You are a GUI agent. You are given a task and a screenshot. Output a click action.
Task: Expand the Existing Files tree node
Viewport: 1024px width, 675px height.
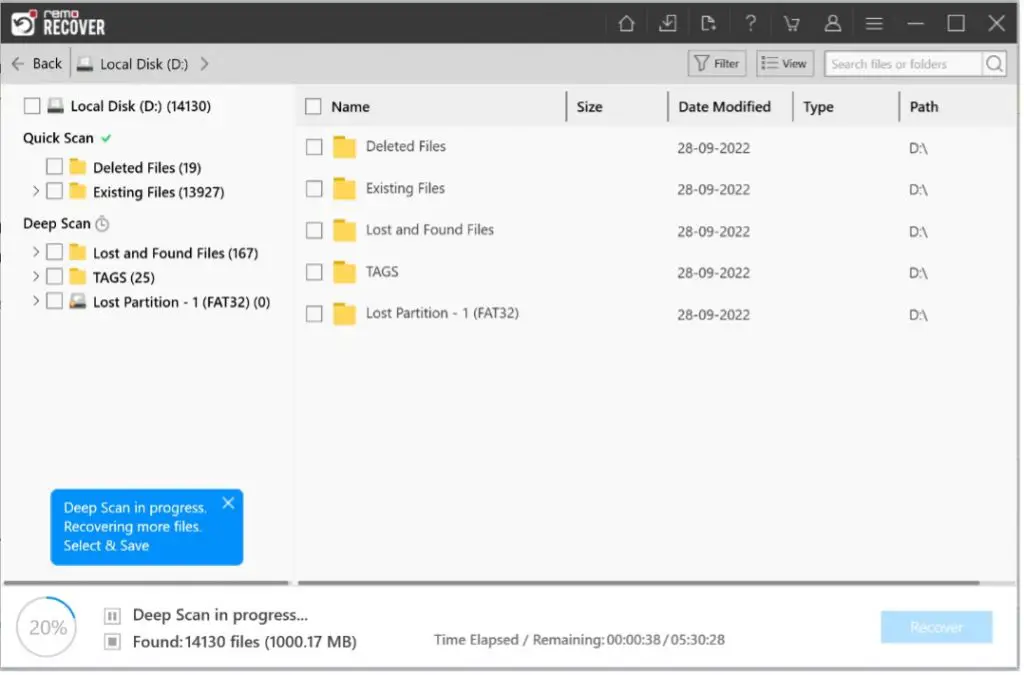pos(36,191)
